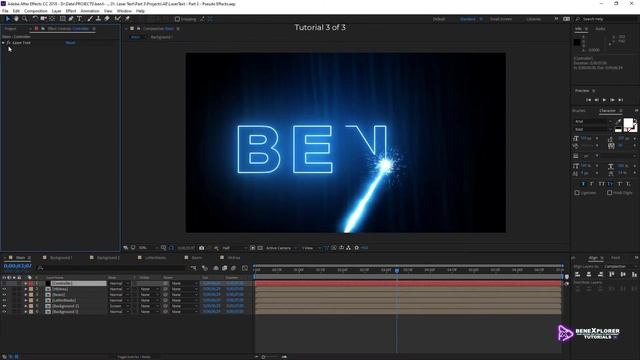Select the Pen tool
The image size is (640, 360).
71,19
